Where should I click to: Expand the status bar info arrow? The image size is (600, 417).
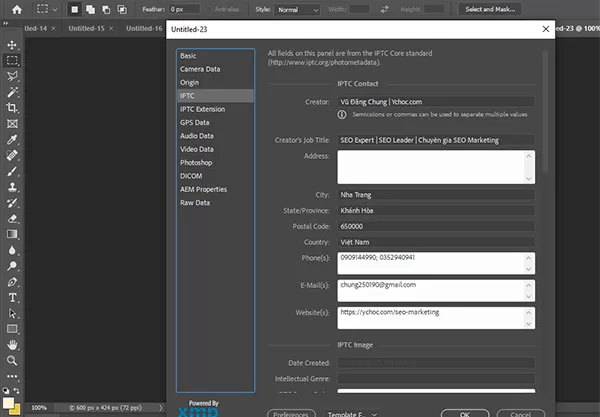(x=161, y=408)
